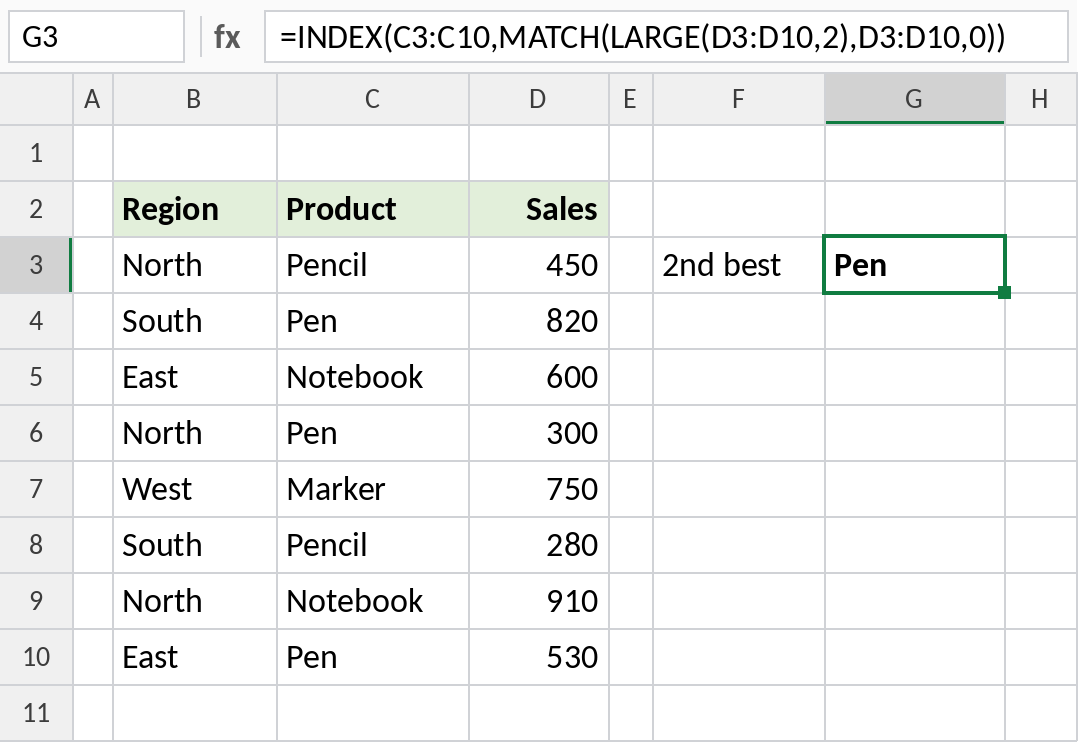Select column B header
The image size is (1078, 742).
point(195,99)
